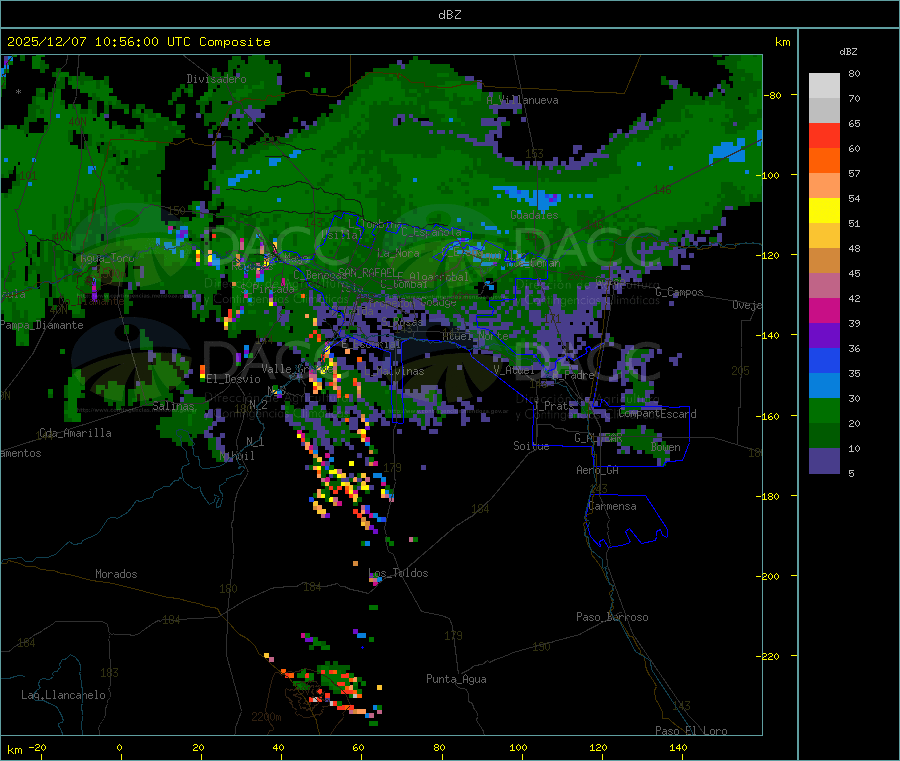
Task: Click the Carmensa location label
Action: (612, 506)
